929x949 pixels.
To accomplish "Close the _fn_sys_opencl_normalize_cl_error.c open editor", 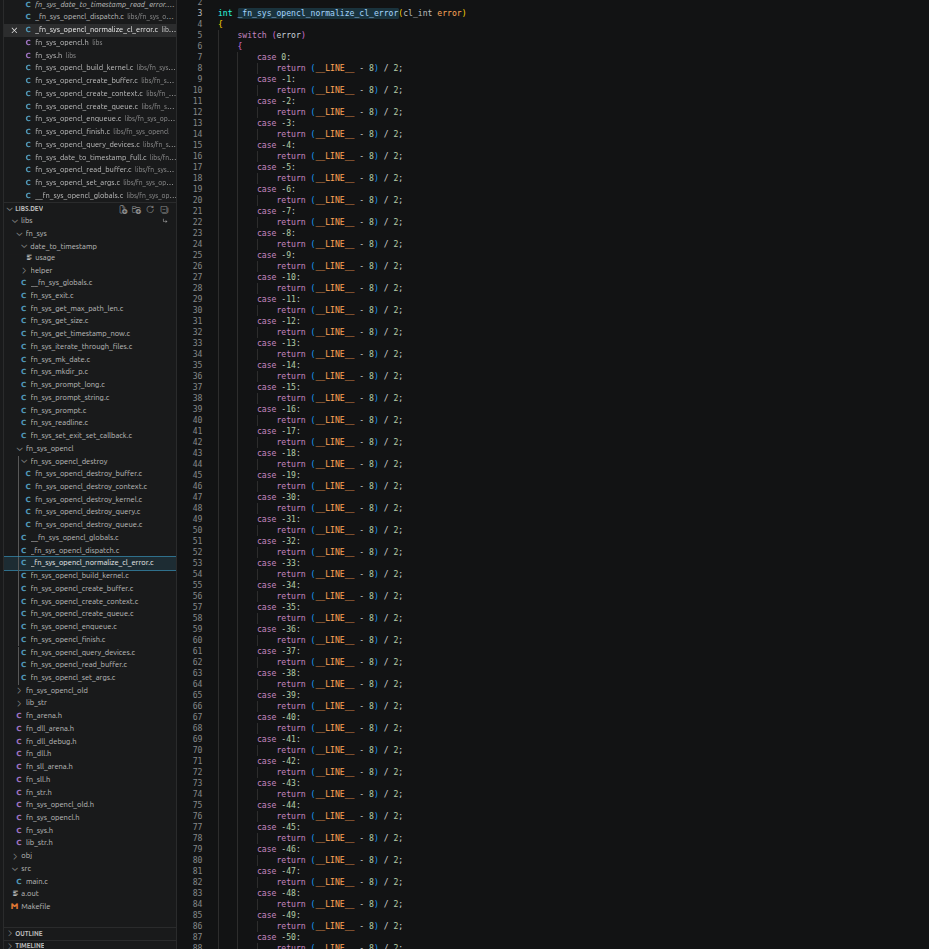I will pyautogui.click(x=14, y=30).
